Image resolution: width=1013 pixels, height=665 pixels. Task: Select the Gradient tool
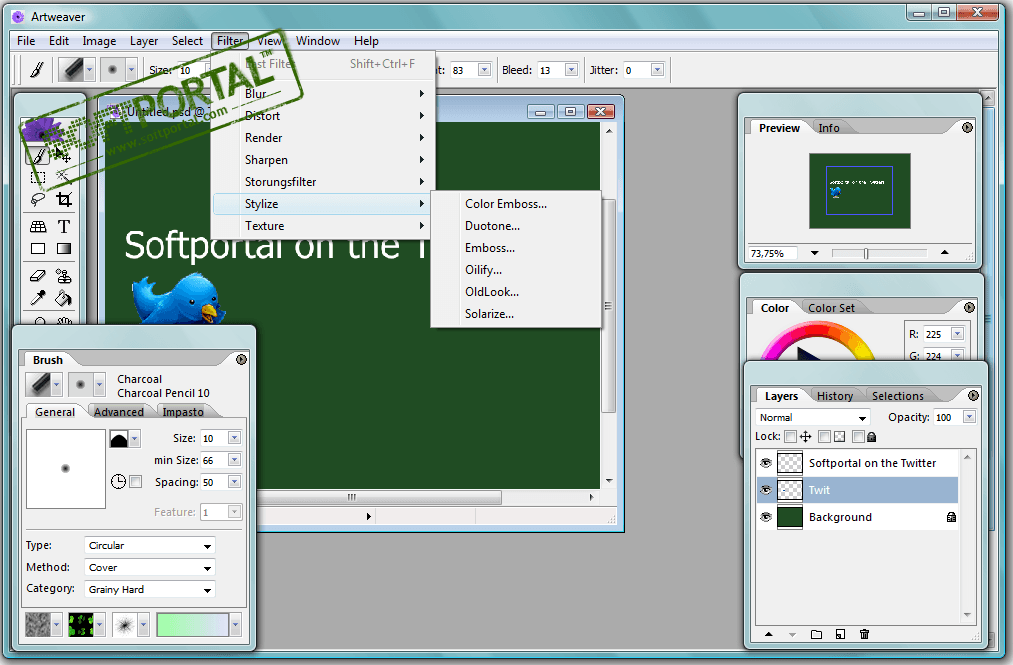click(x=64, y=249)
